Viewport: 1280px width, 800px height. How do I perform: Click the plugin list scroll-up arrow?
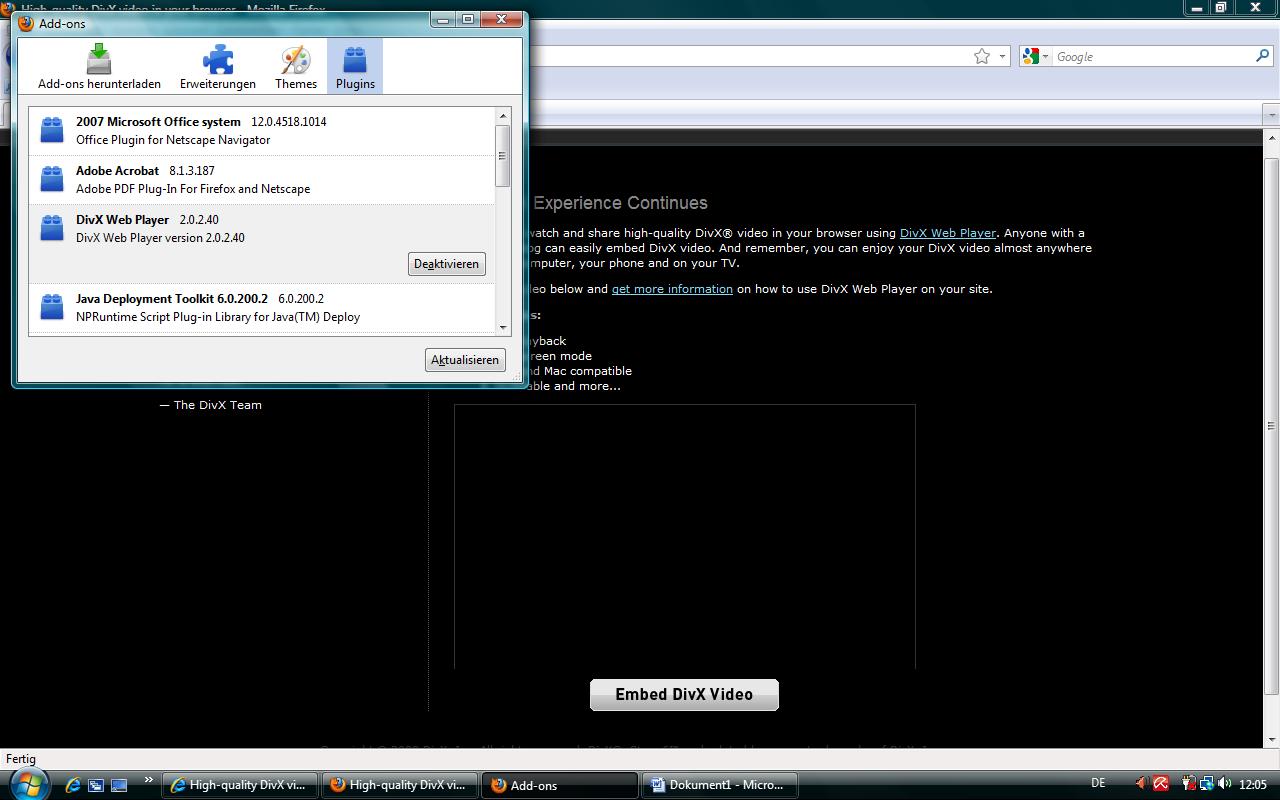point(503,117)
